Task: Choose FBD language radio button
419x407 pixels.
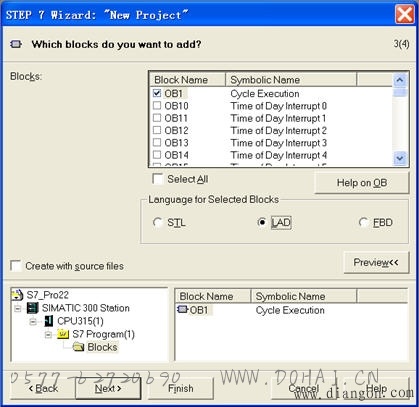Action: tap(363, 222)
